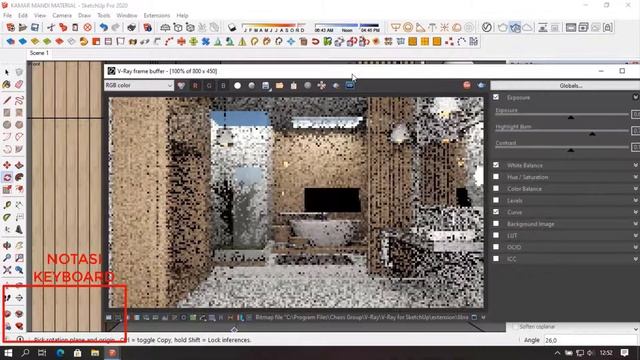
Task: Open the Camera menu
Action: pyautogui.click(x=62, y=16)
